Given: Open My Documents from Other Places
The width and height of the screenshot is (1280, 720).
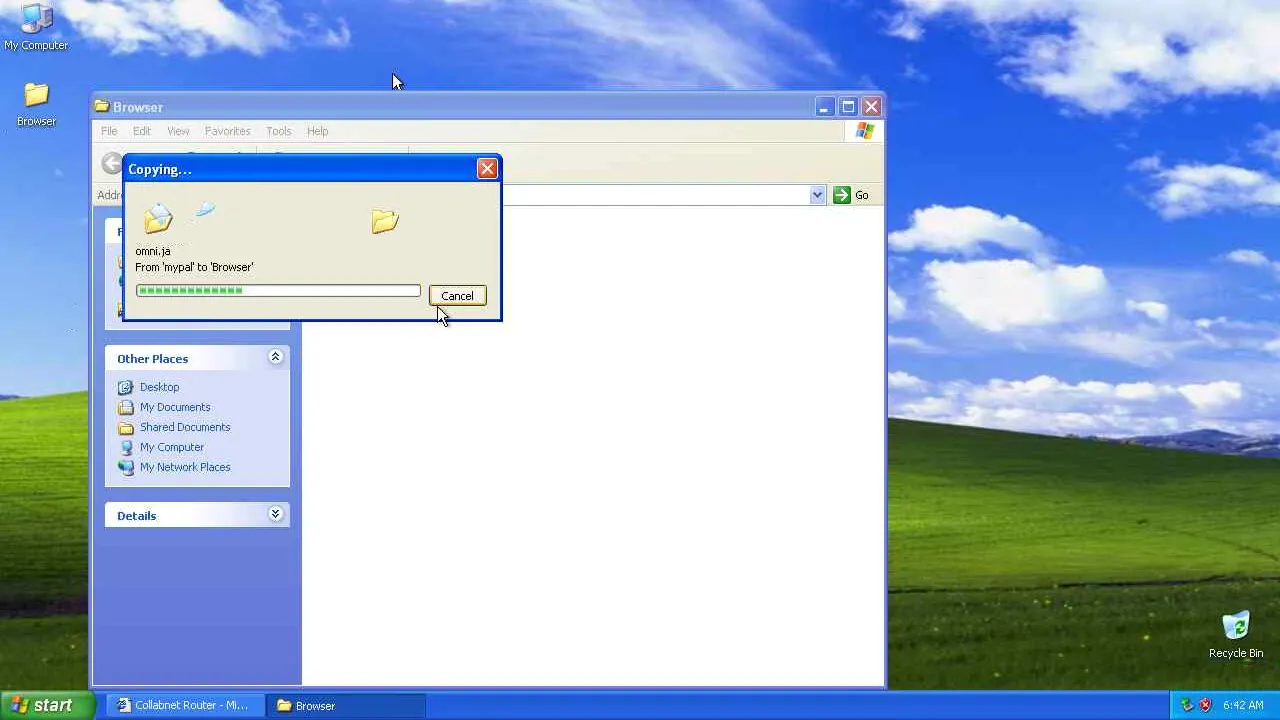Looking at the screenshot, I should [x=175, y=407].
